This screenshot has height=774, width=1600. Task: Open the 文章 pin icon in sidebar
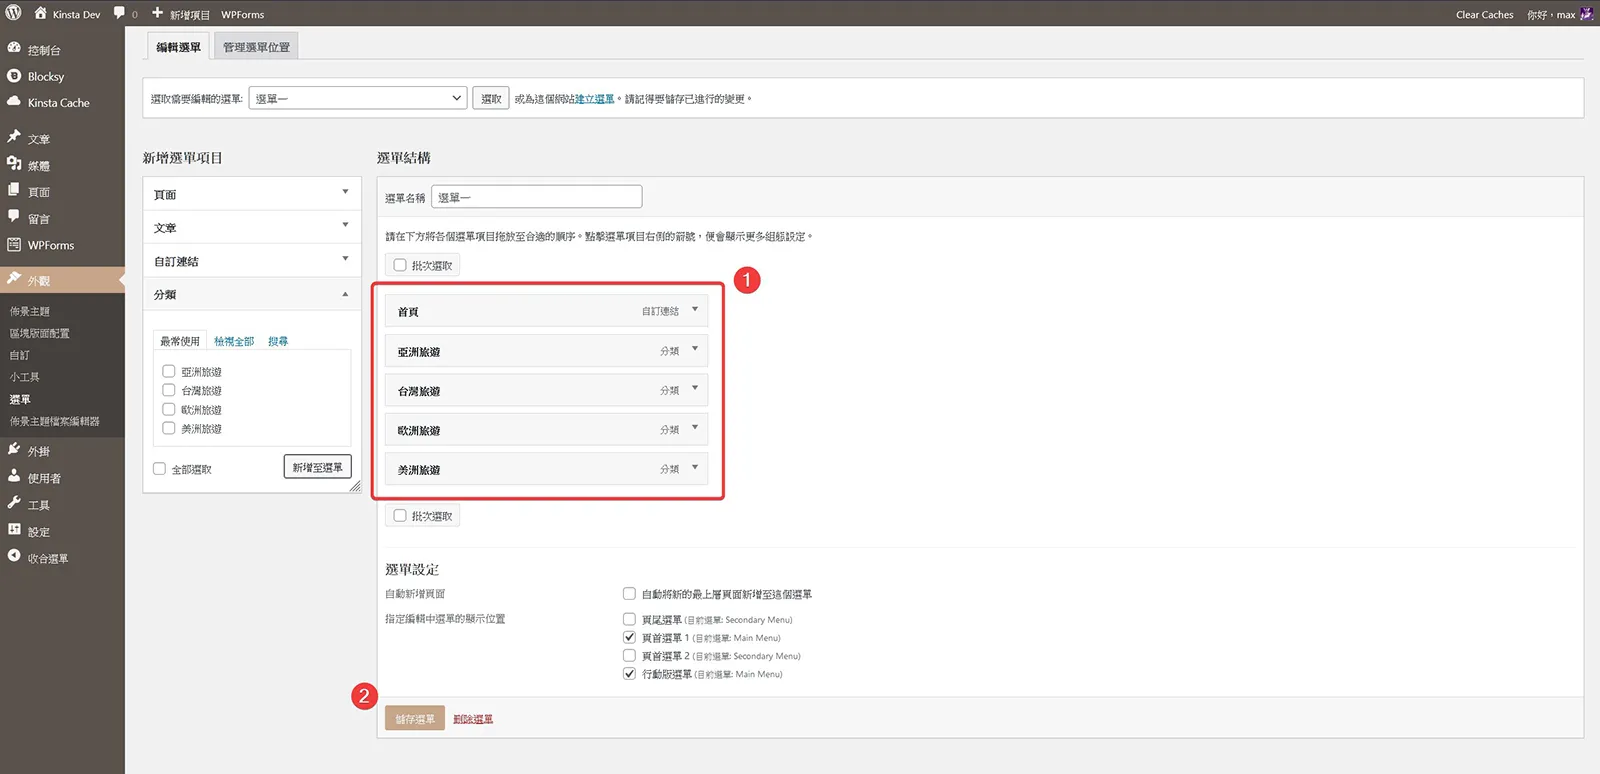(14, 136)
